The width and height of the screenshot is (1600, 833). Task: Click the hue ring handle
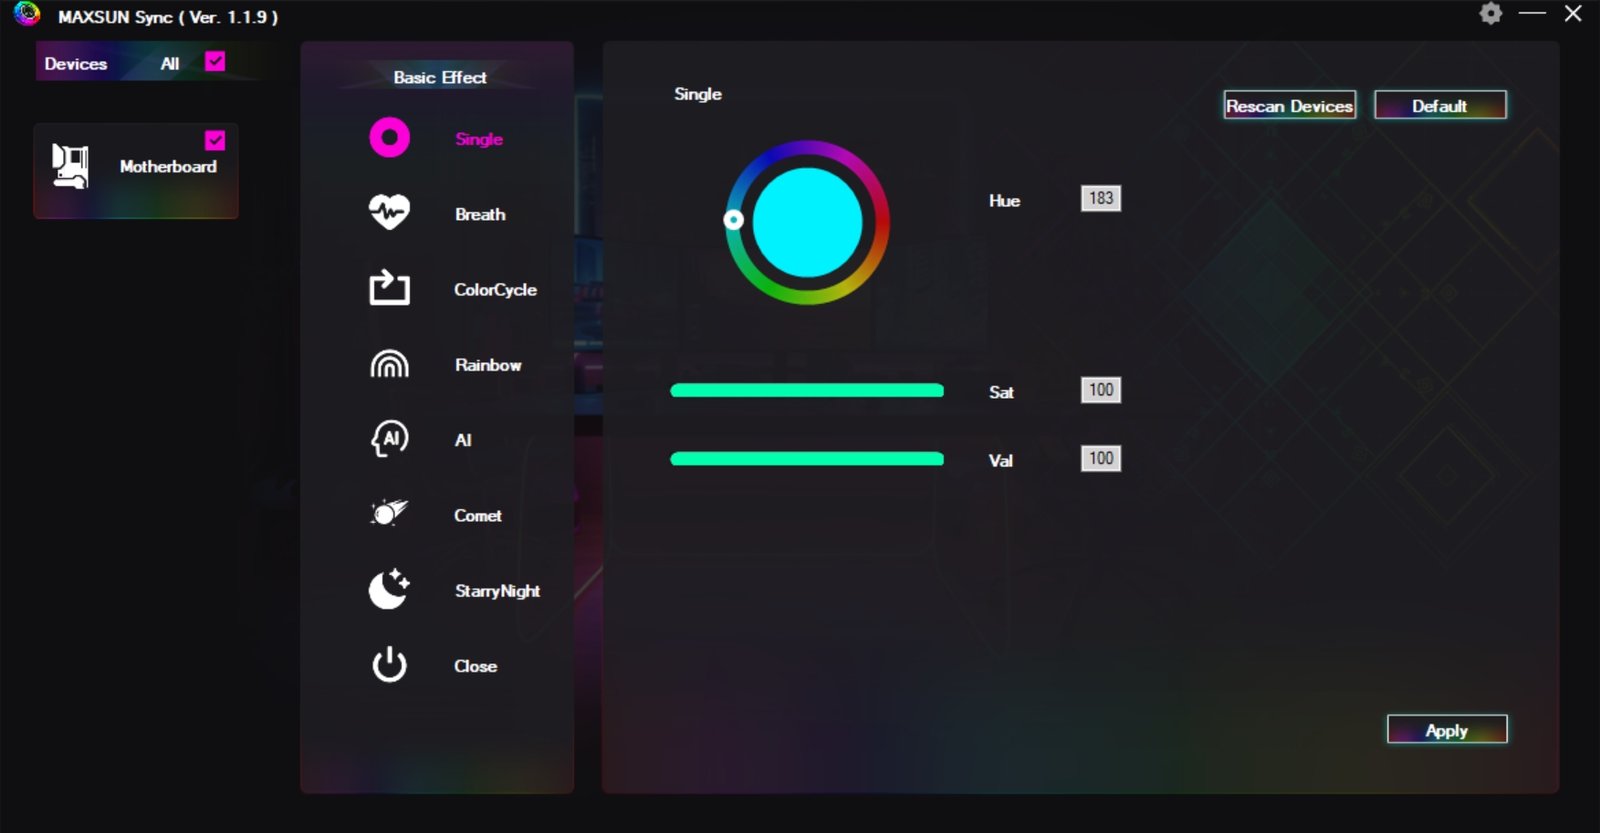tap(733, 220)
